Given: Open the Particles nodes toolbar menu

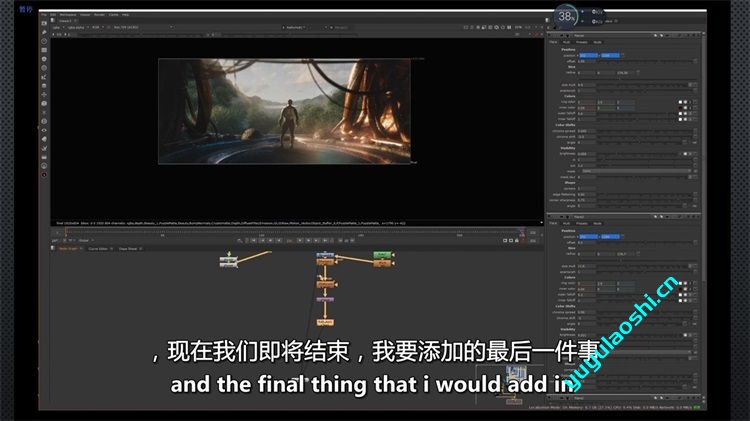Looking at the screenshot, I should (44, 112).
